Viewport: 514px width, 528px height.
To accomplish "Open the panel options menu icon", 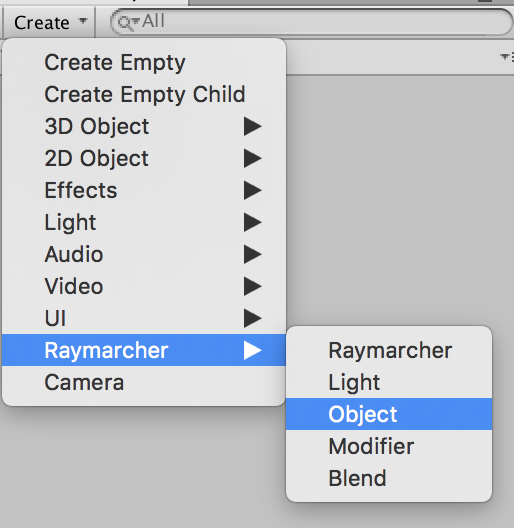I will [507, 57].
